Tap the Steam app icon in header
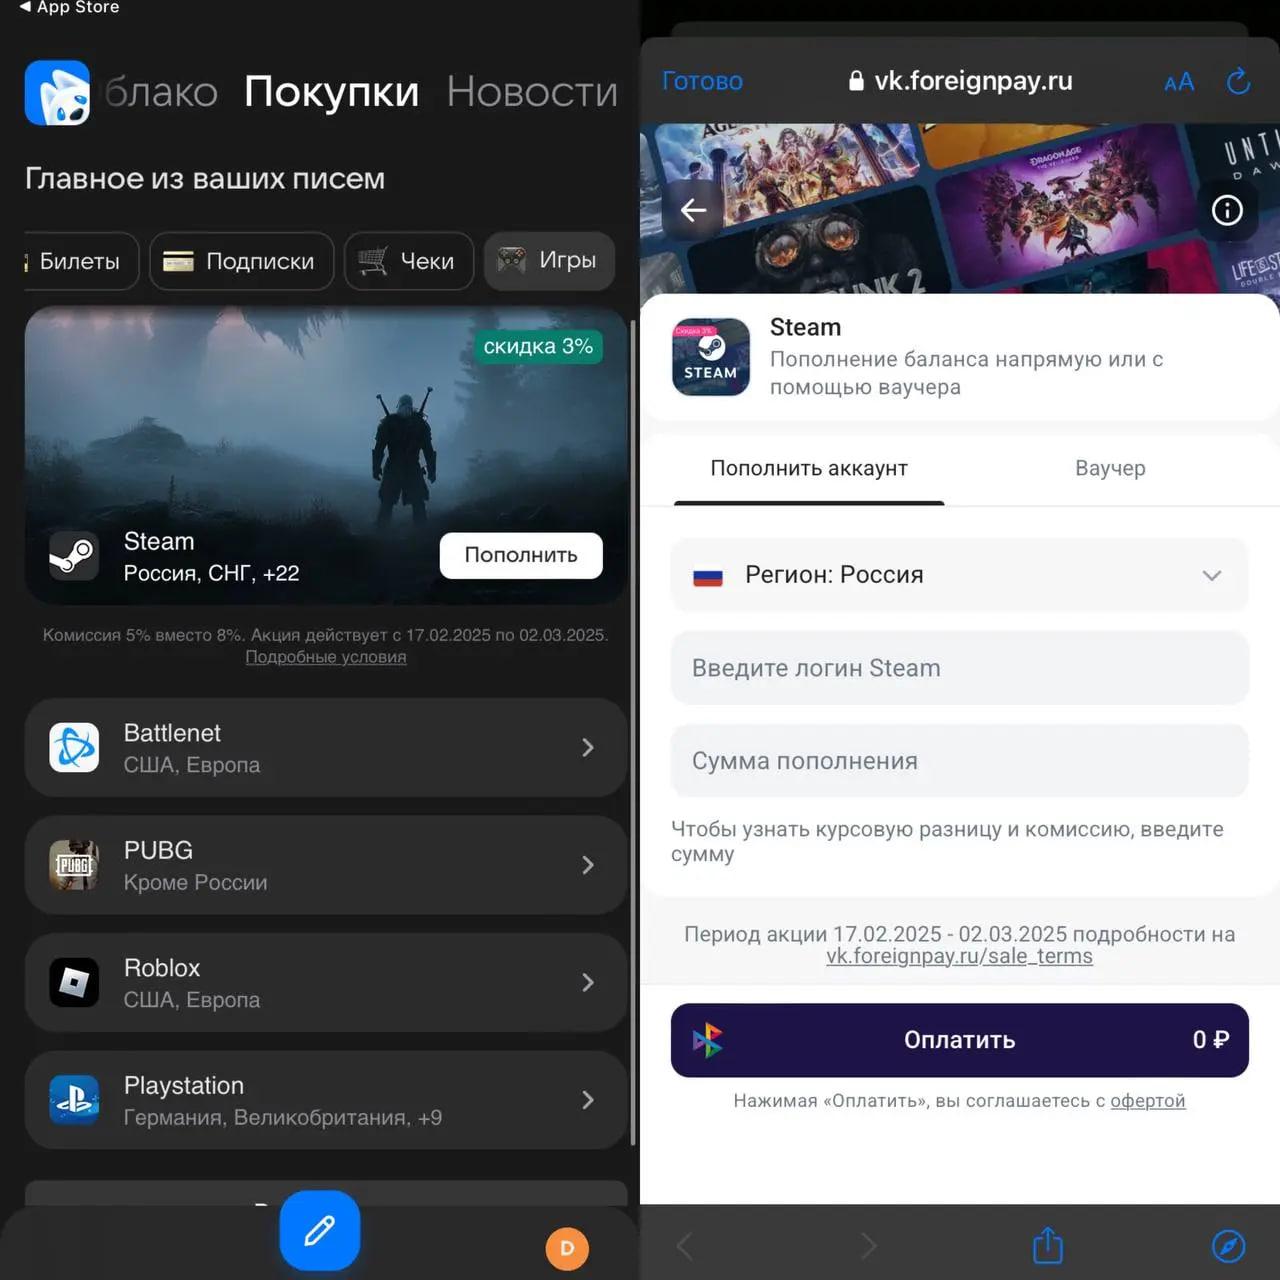This screenshot has width=1280, height=1280. click(711, 357)
